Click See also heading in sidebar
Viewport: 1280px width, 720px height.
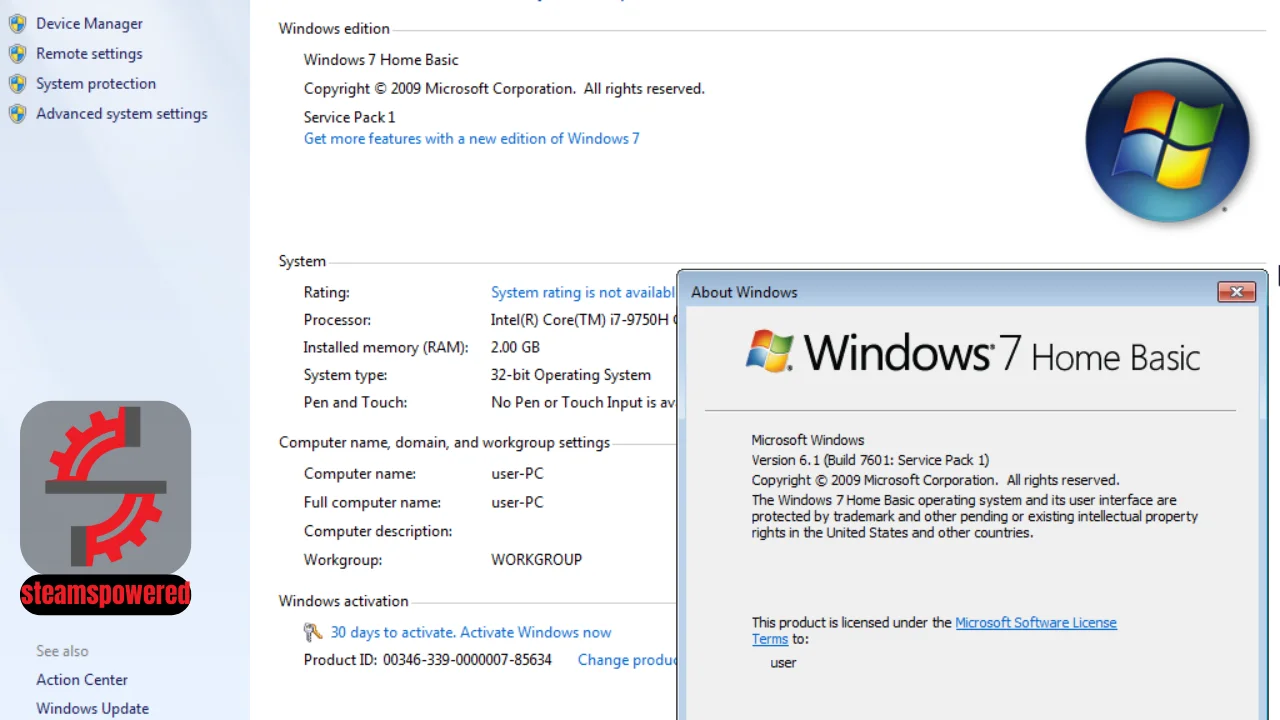62,651
